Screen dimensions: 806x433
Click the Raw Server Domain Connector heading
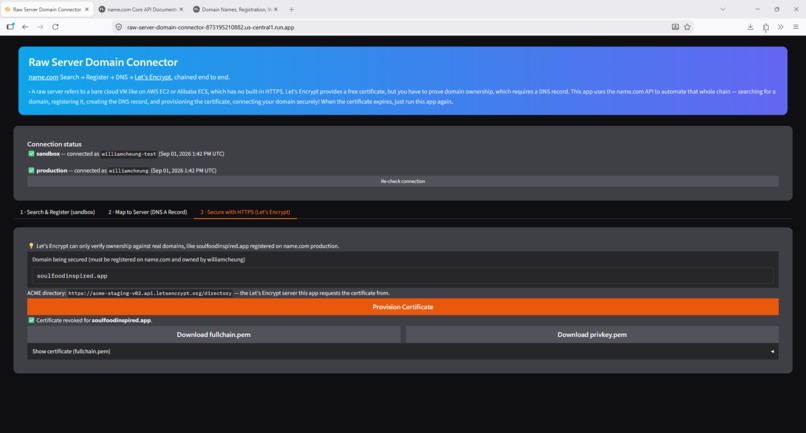pyautogui.click(x=103, y=62)
